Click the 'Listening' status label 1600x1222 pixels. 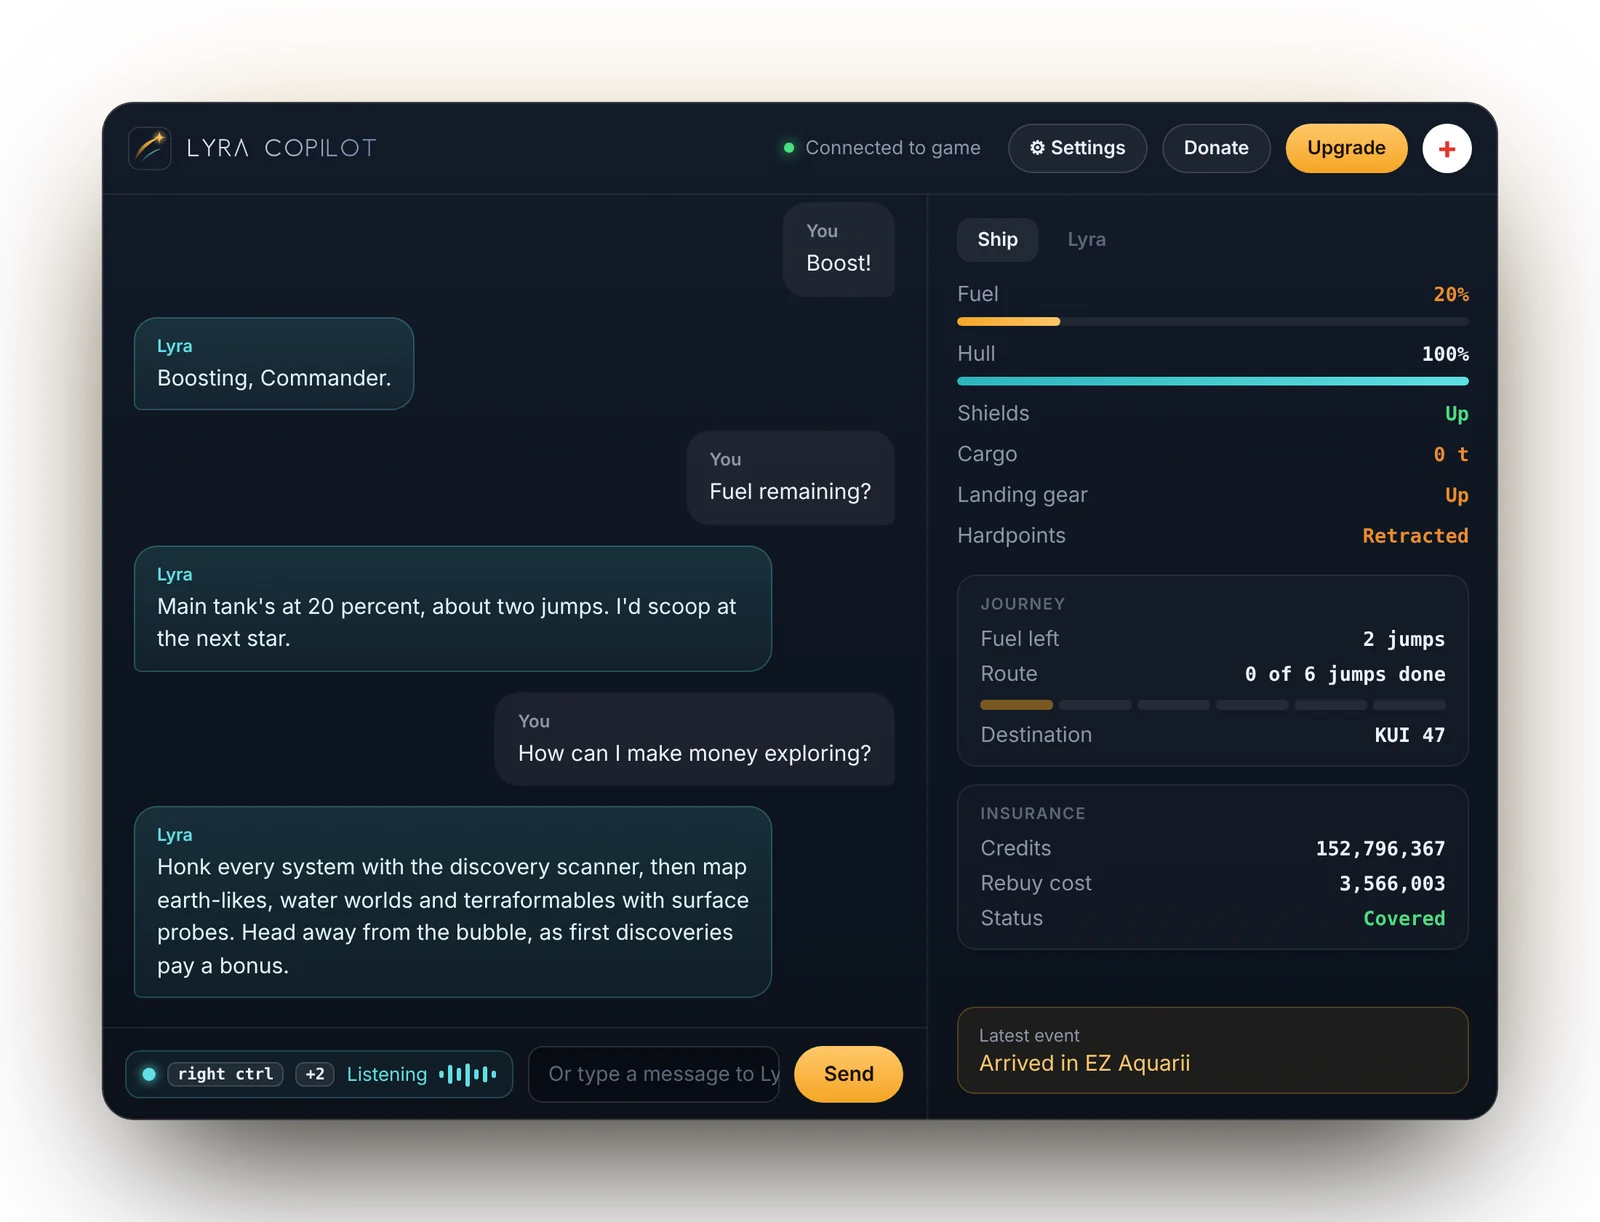pos(386,1074)
